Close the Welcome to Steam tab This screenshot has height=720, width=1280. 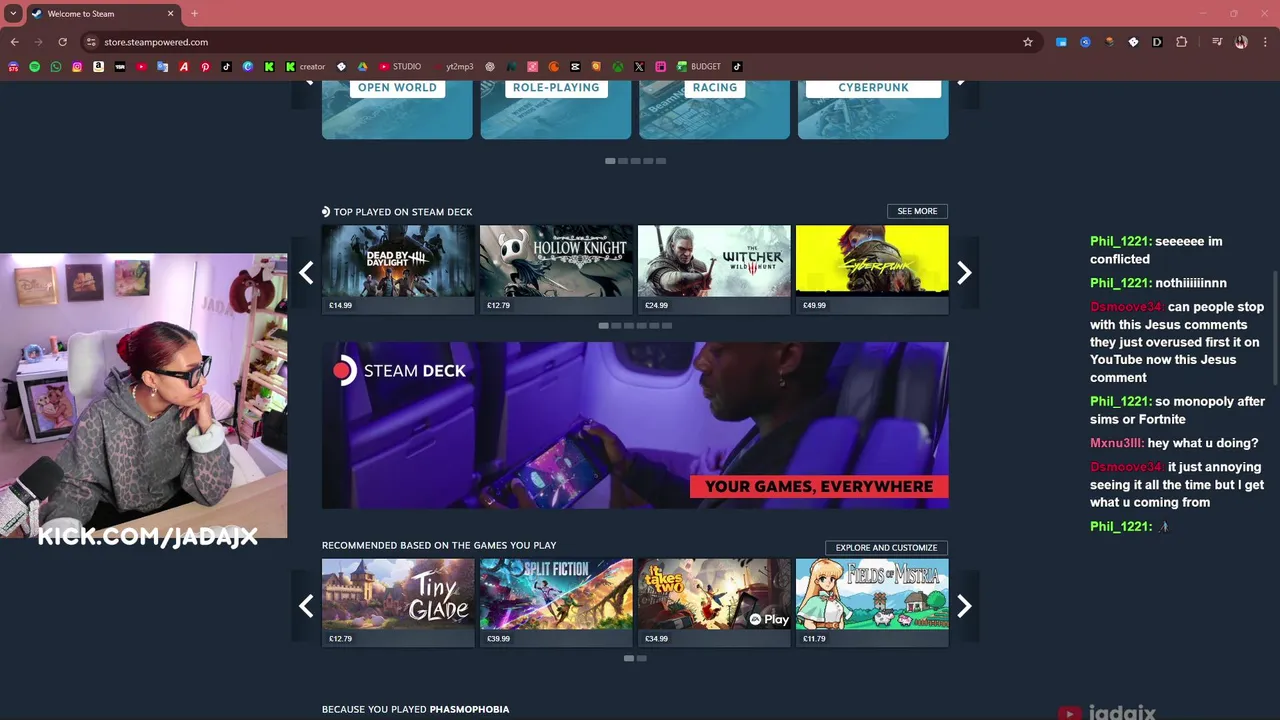pos(171,14)
